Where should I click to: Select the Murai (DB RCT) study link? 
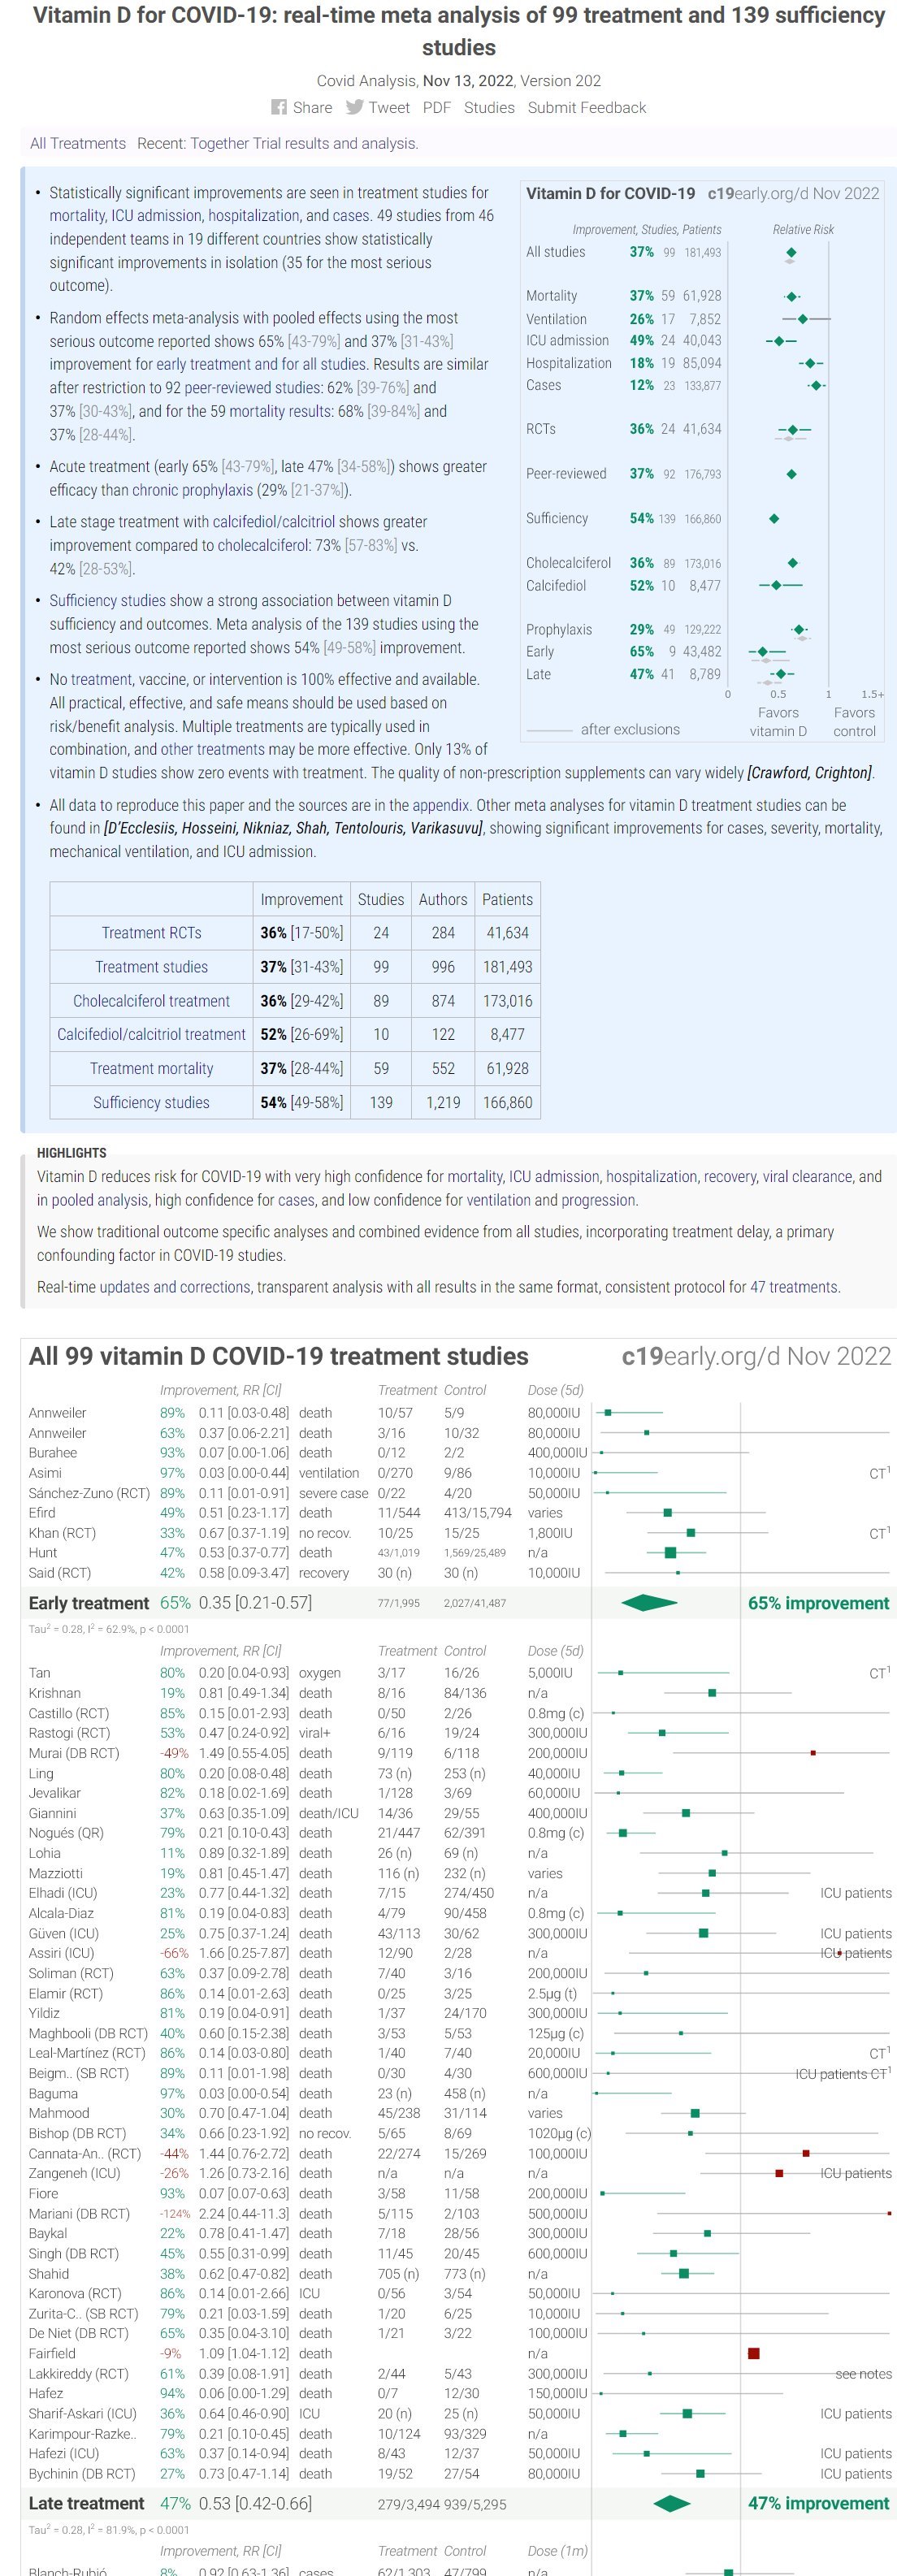(74, 1753)
